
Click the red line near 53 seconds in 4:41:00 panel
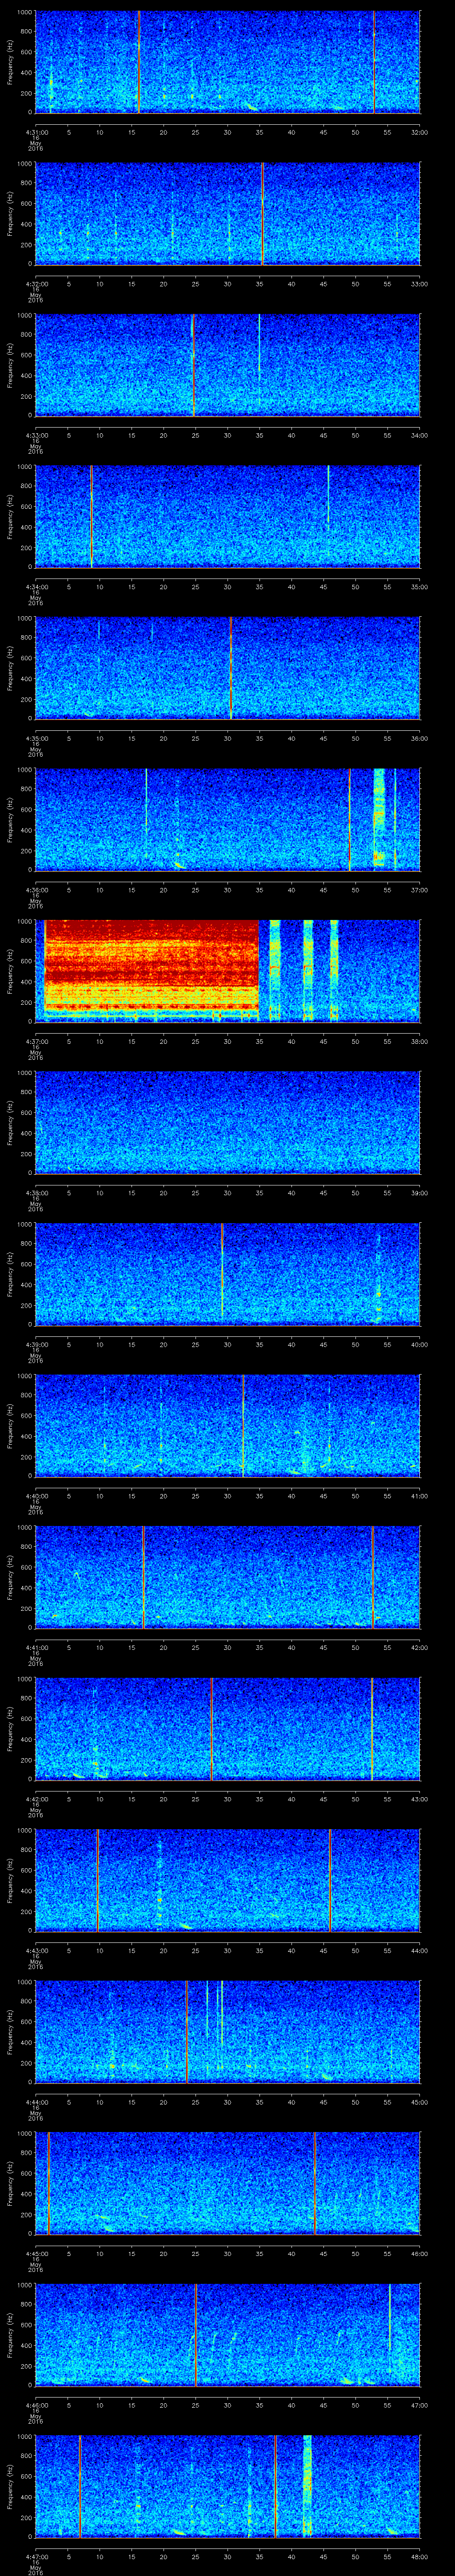[x=372, y=1576]
